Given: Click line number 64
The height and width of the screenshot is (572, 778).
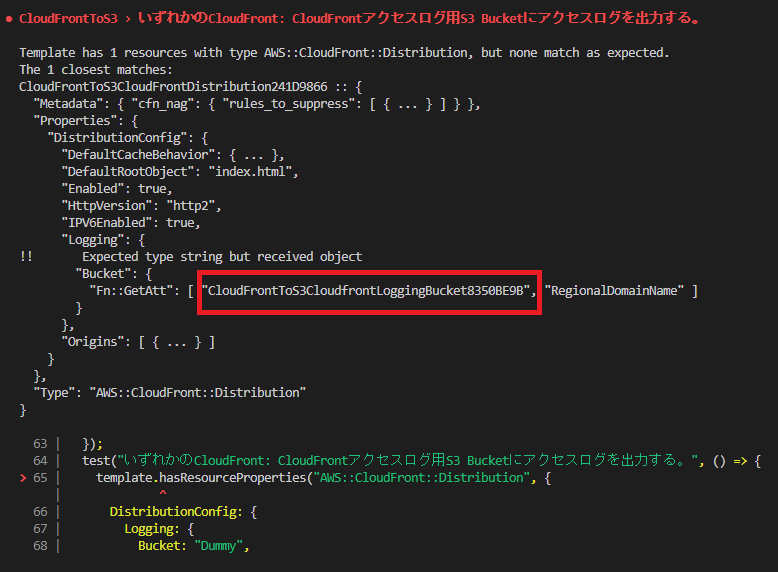Looking at the screenshot, I should point(40,460).
